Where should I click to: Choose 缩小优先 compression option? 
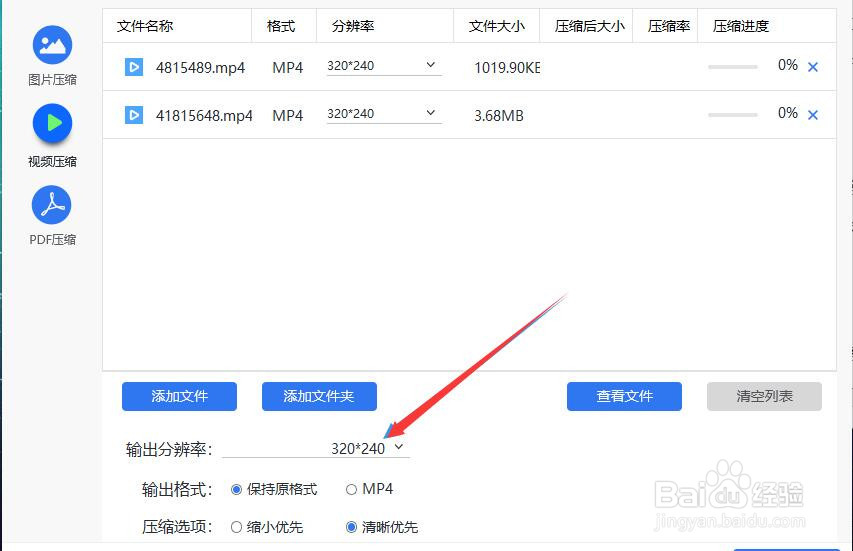point(236,527)
